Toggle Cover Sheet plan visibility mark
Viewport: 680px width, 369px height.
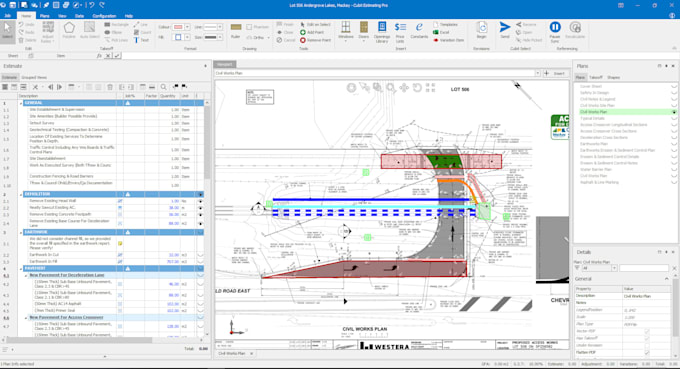point(674,86)
